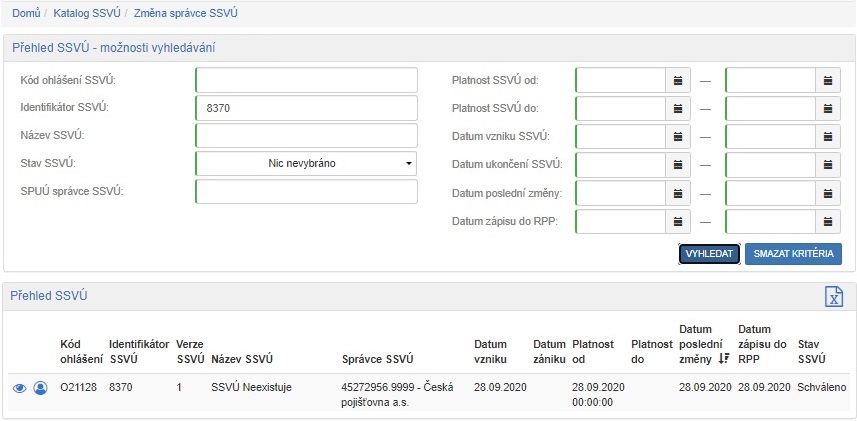Viewport: 857px width, 421px height.
Task: Click the Identifikátor SSVÚ field containing 8370
Action: pyautogui.click(x=306, y=108)
